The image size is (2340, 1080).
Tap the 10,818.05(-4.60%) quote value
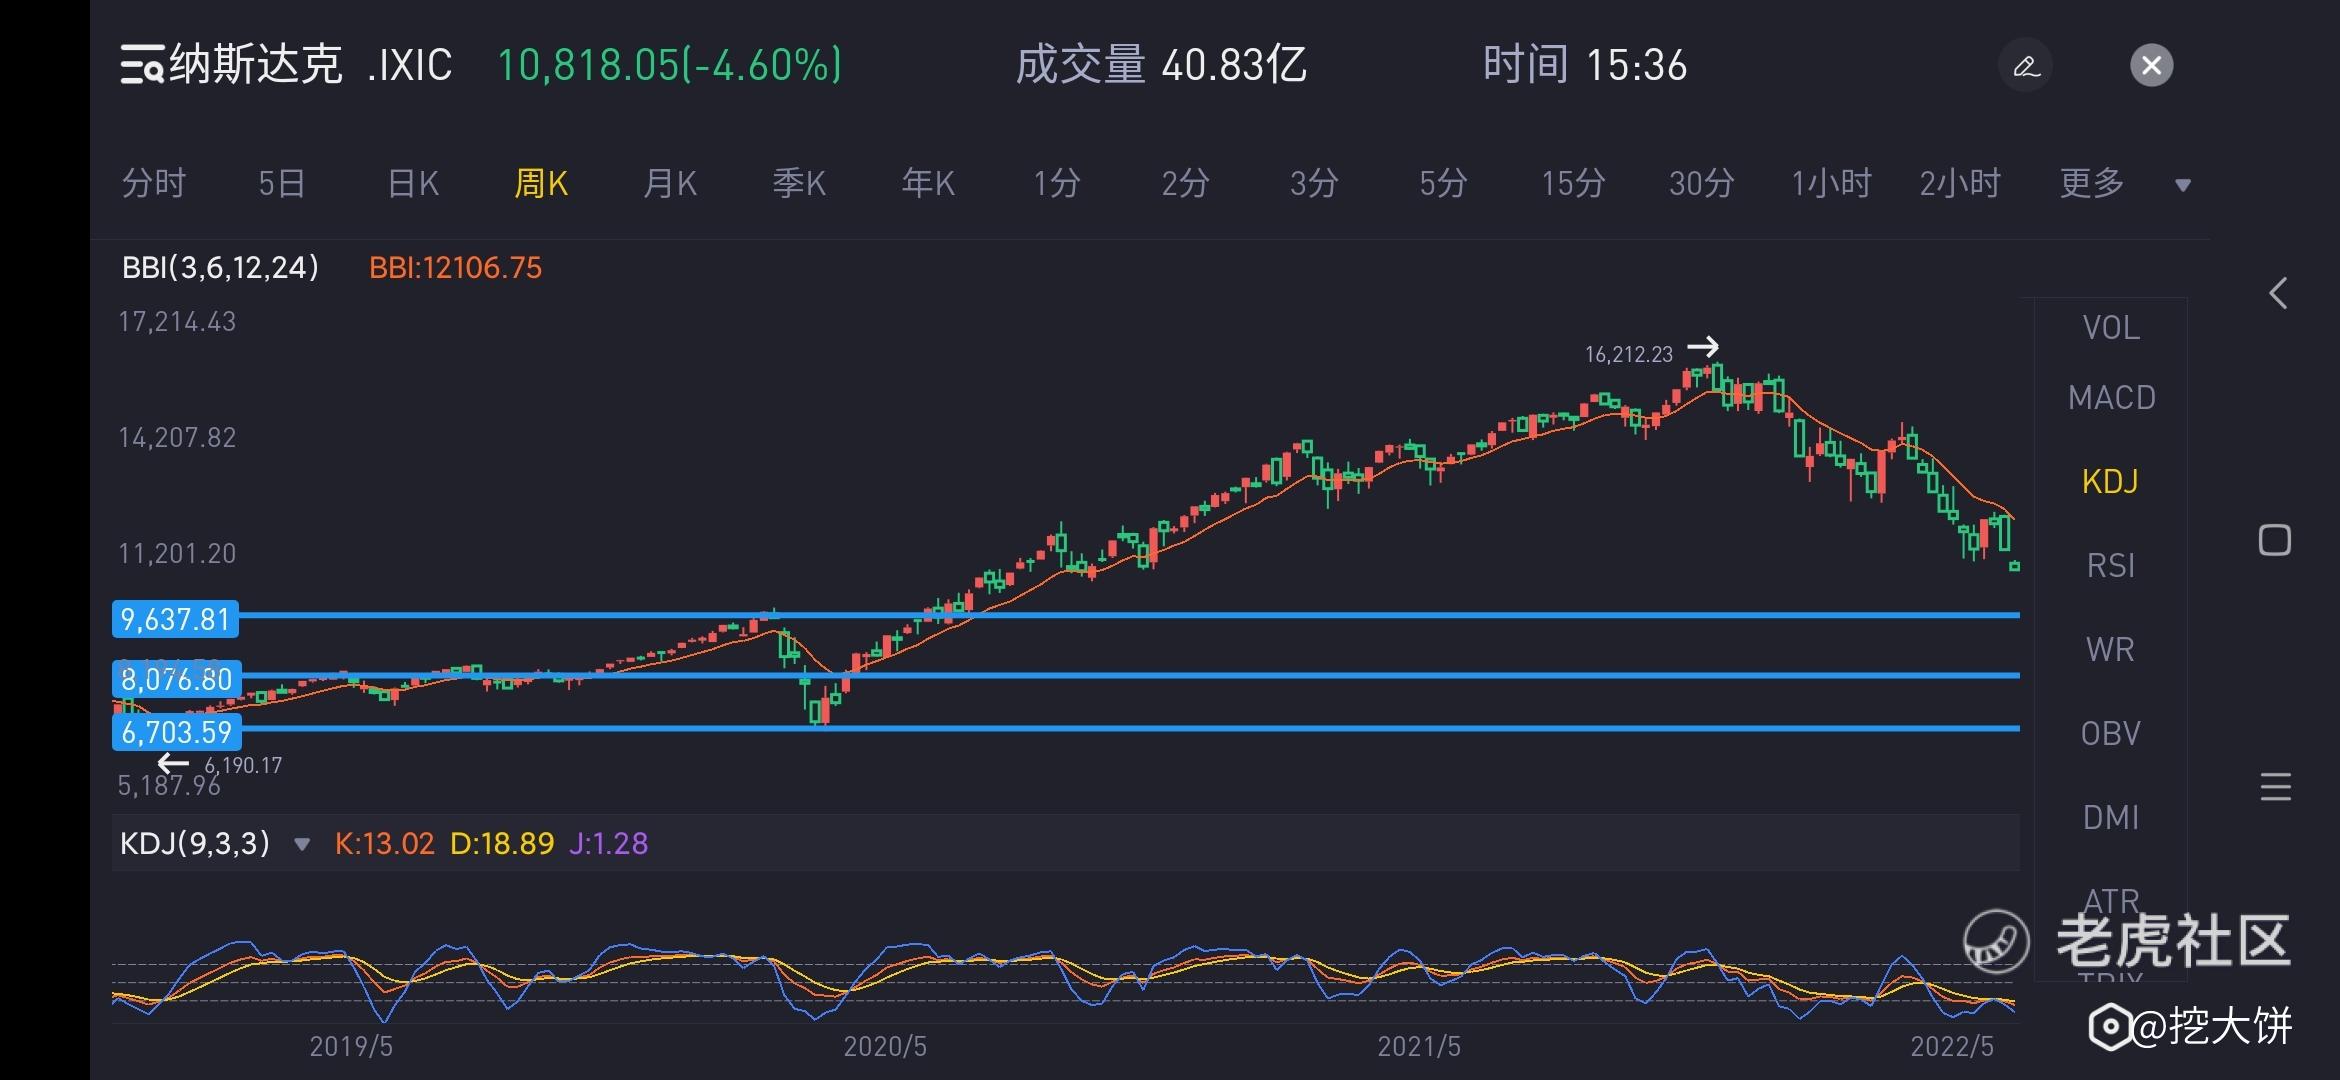[x=669, y=66]
